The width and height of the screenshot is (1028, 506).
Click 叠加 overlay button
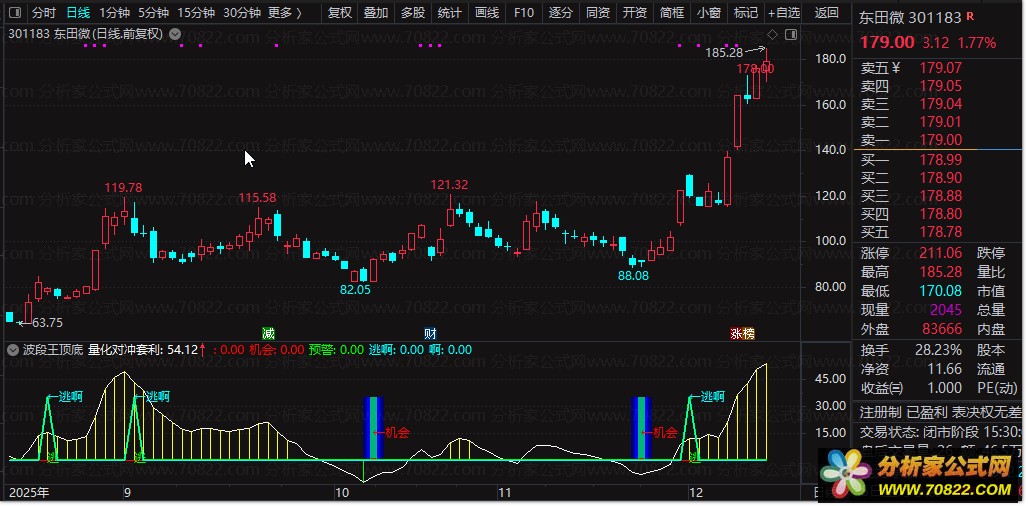[376, 12]
